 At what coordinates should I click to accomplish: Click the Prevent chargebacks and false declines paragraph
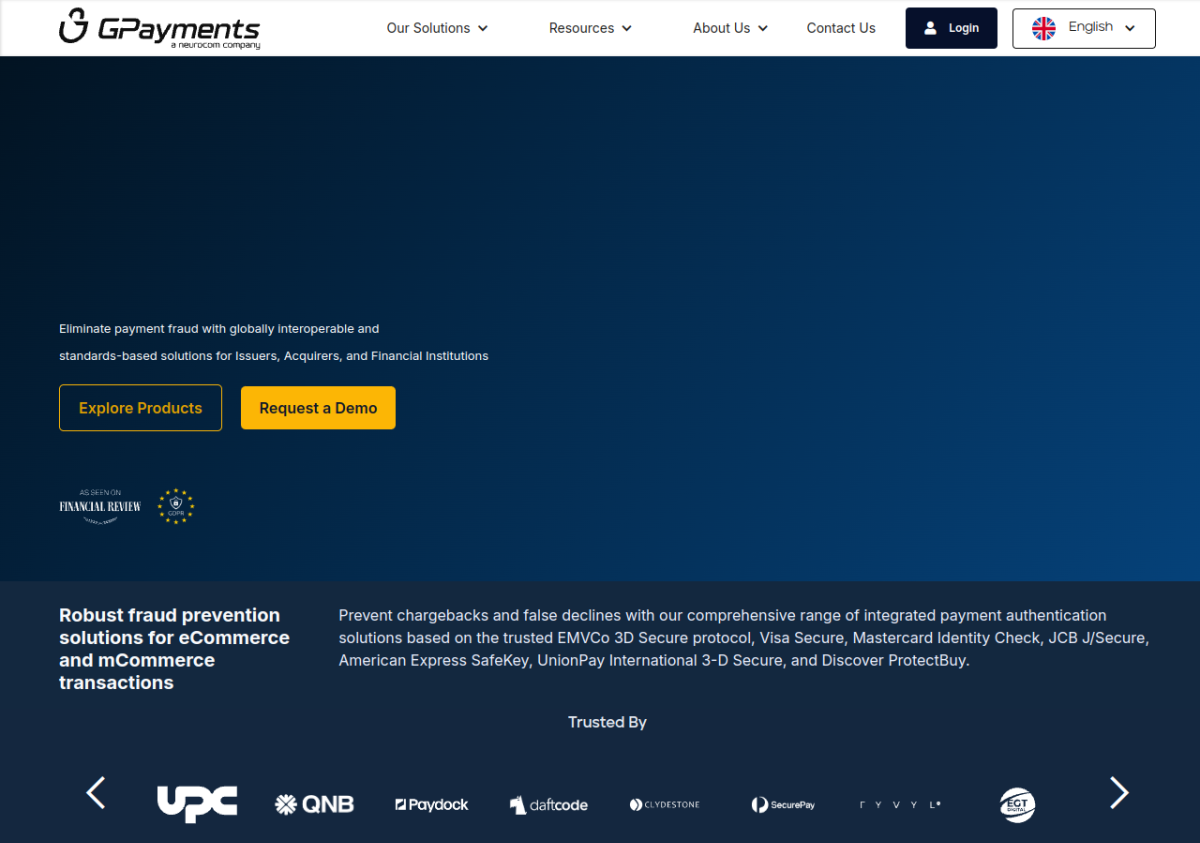coord(744,638)
